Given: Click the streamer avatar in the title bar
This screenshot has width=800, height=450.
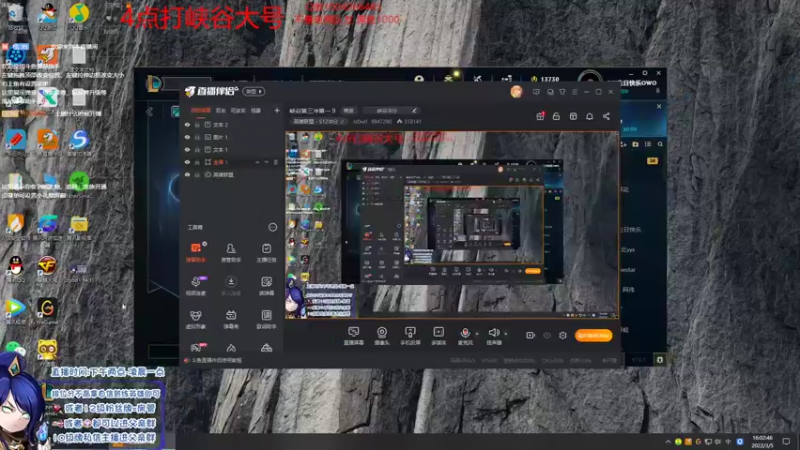Looking at the screenshot, I should pos(516,92).
